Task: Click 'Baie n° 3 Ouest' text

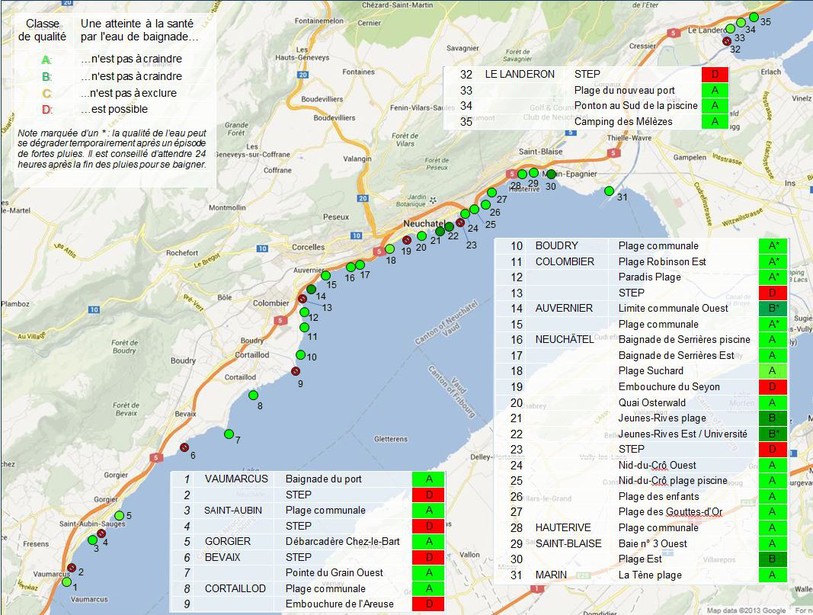Action: pyautogui.click(x=653, y=543)
